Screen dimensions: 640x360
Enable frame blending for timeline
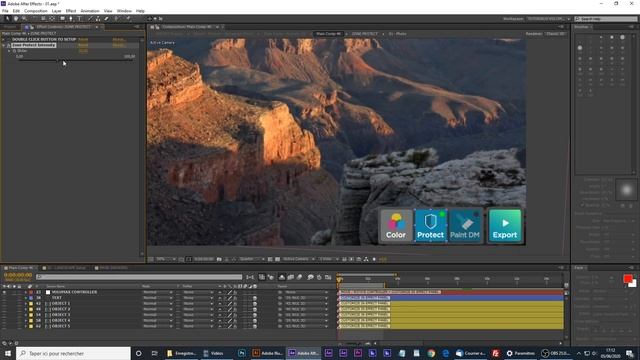pos(291,278)
